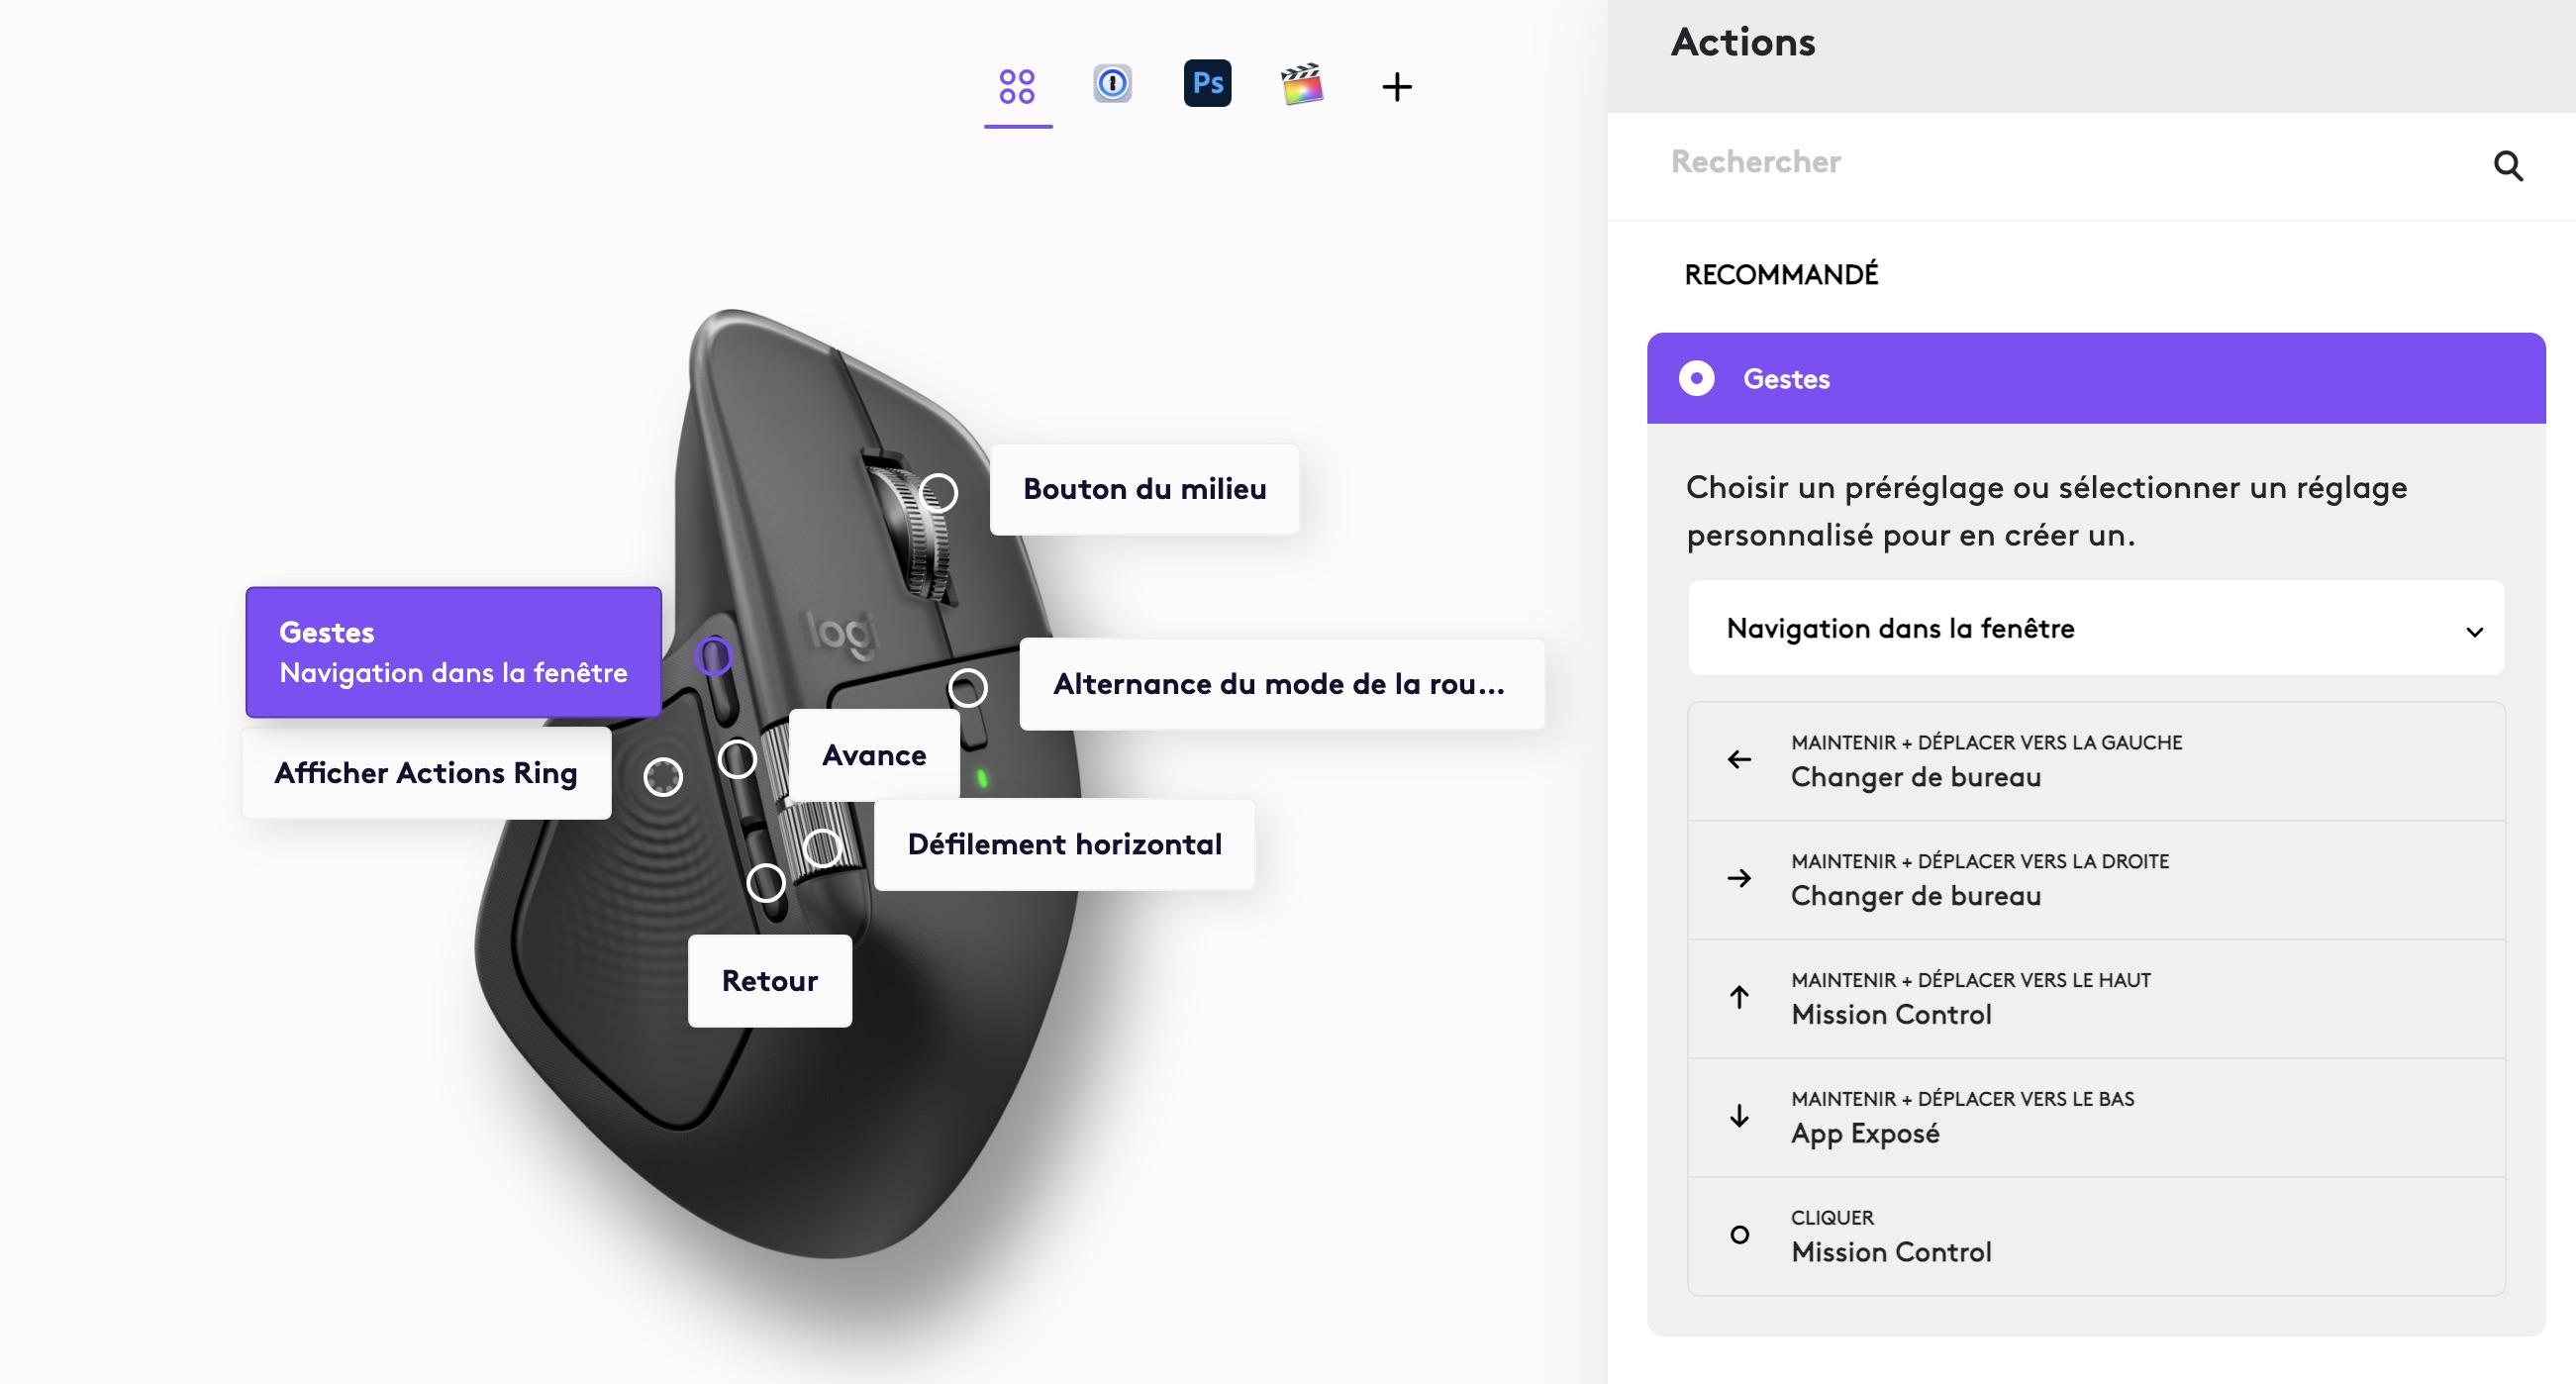
Task: Select the Gestes radio button
Action: 1696,379
